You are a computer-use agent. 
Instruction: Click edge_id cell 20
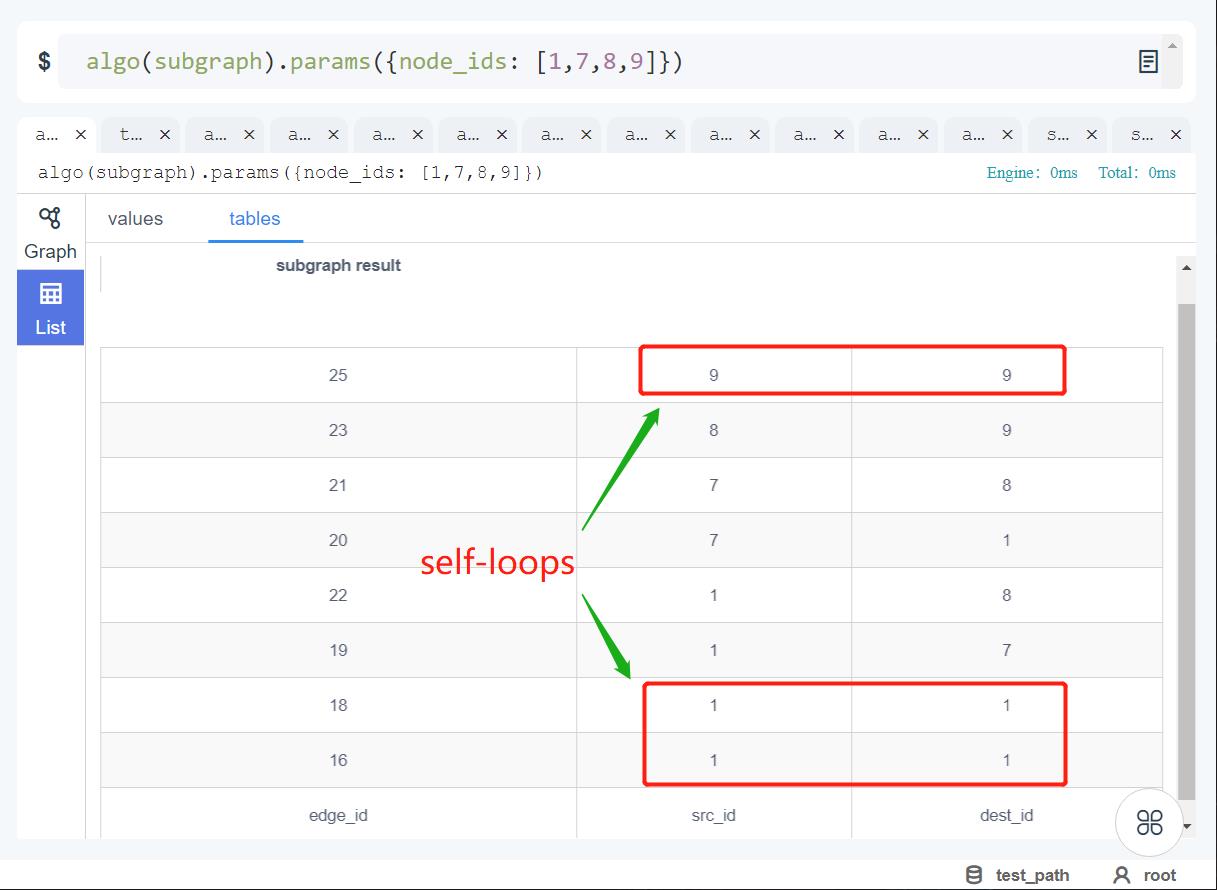pyautogui.click(x=338, y=540)
